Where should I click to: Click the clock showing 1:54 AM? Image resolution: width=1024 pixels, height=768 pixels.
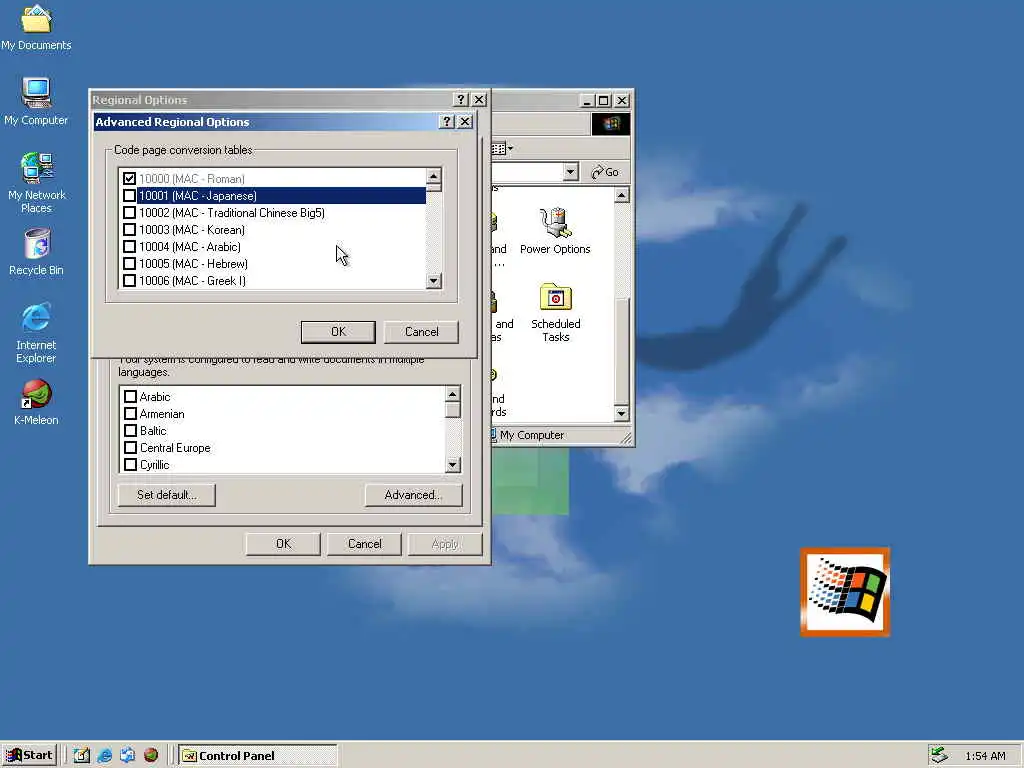point(985,756)
